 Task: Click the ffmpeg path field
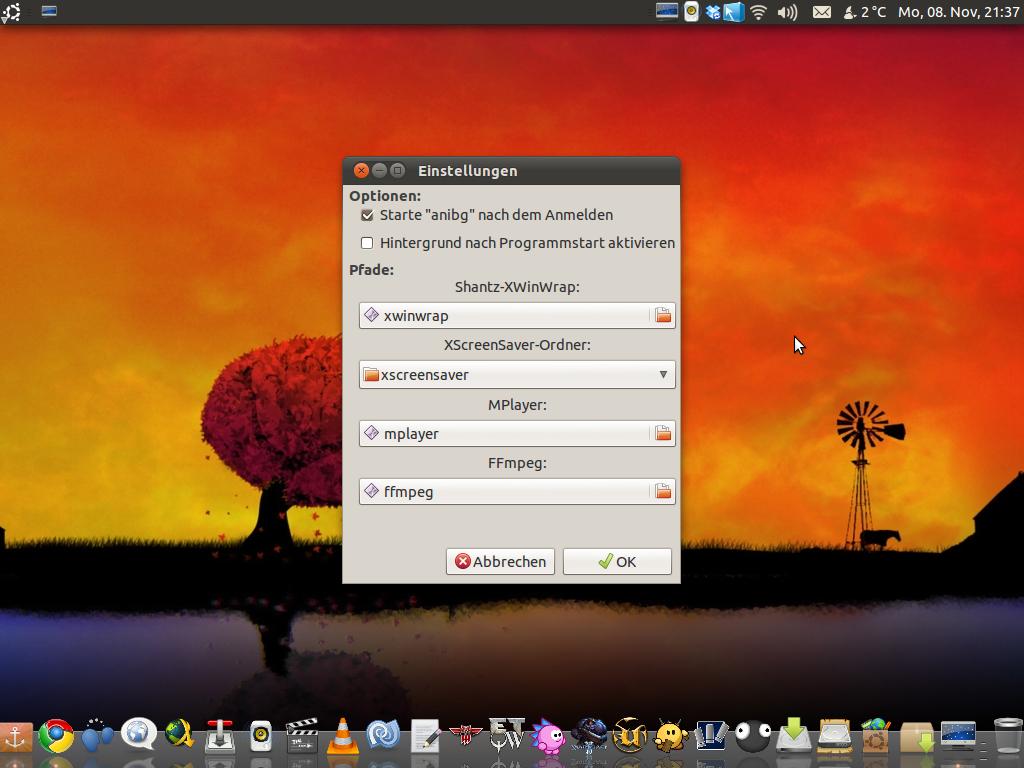(x=504, y=492)
